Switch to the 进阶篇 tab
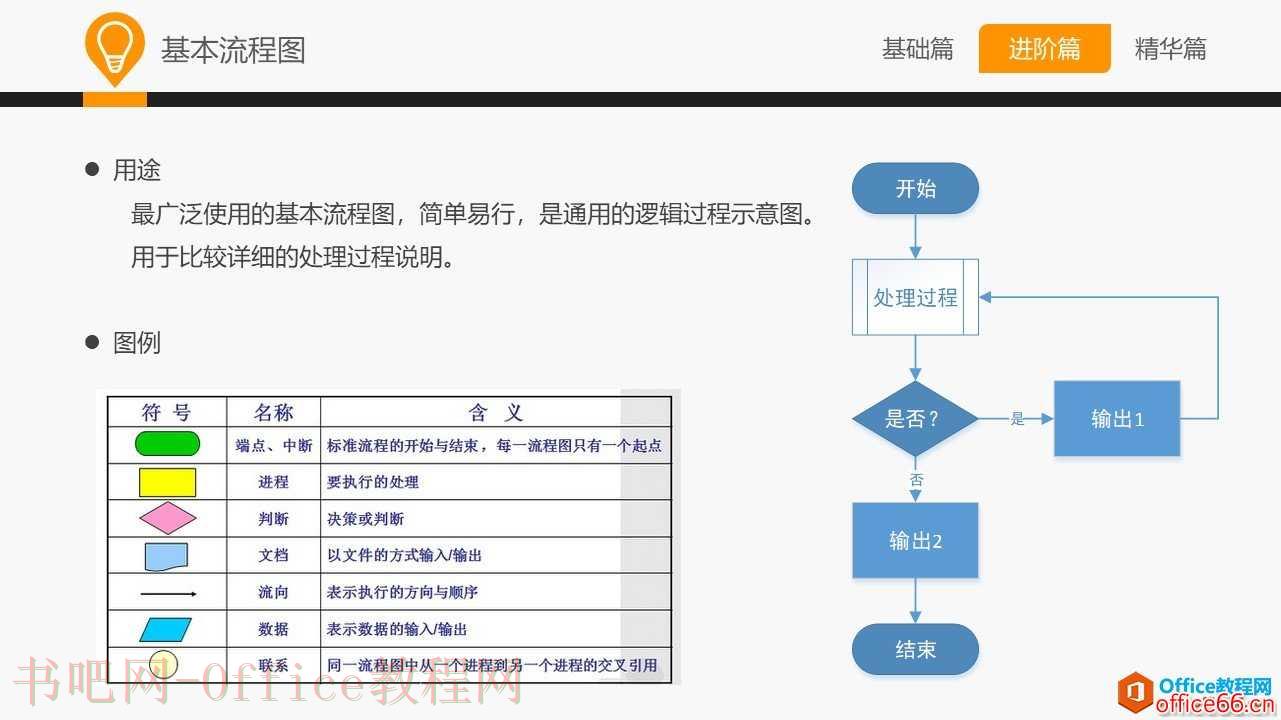Viewport: 1281px width, 720px height. click(x=1045, y=49)
